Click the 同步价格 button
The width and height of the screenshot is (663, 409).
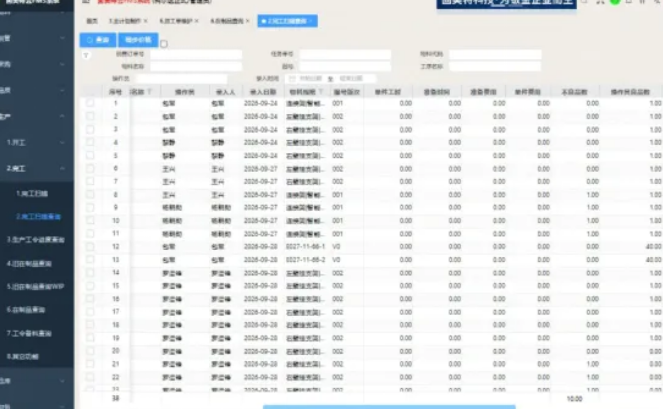click(x=138, y=40)
